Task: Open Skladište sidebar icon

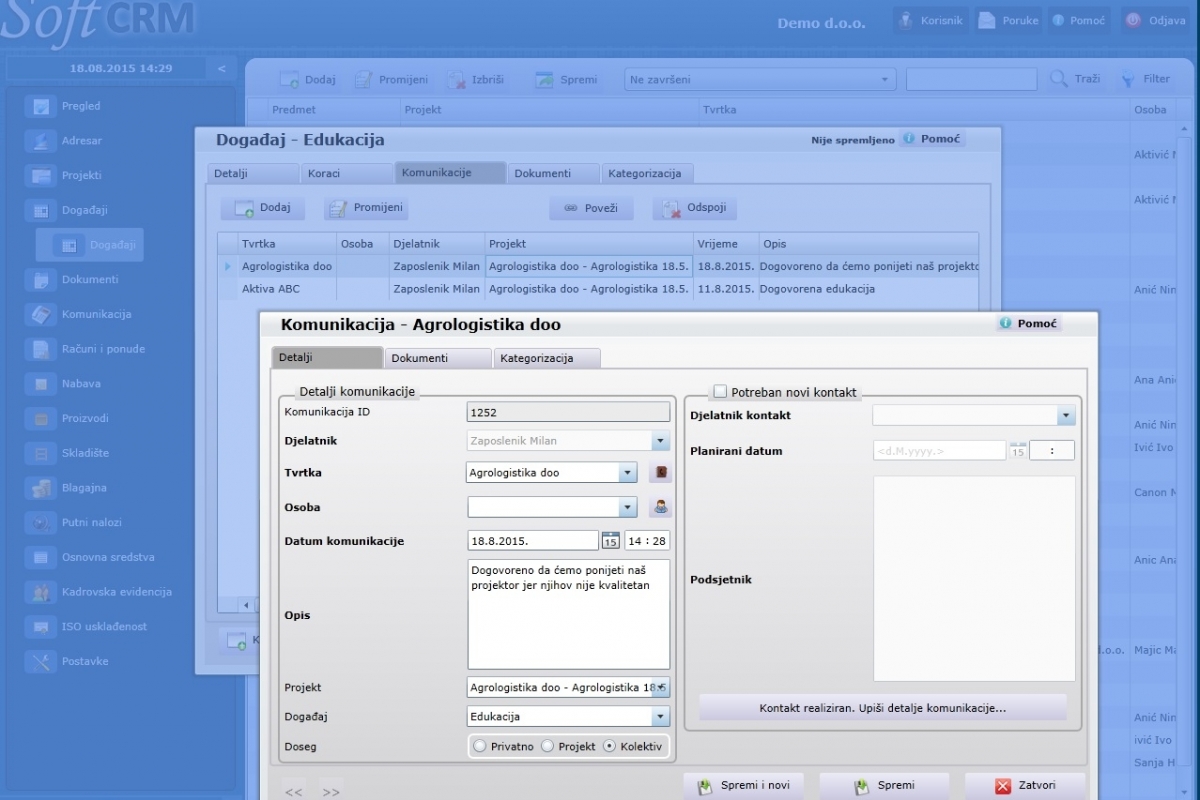Action: (41, 453)
